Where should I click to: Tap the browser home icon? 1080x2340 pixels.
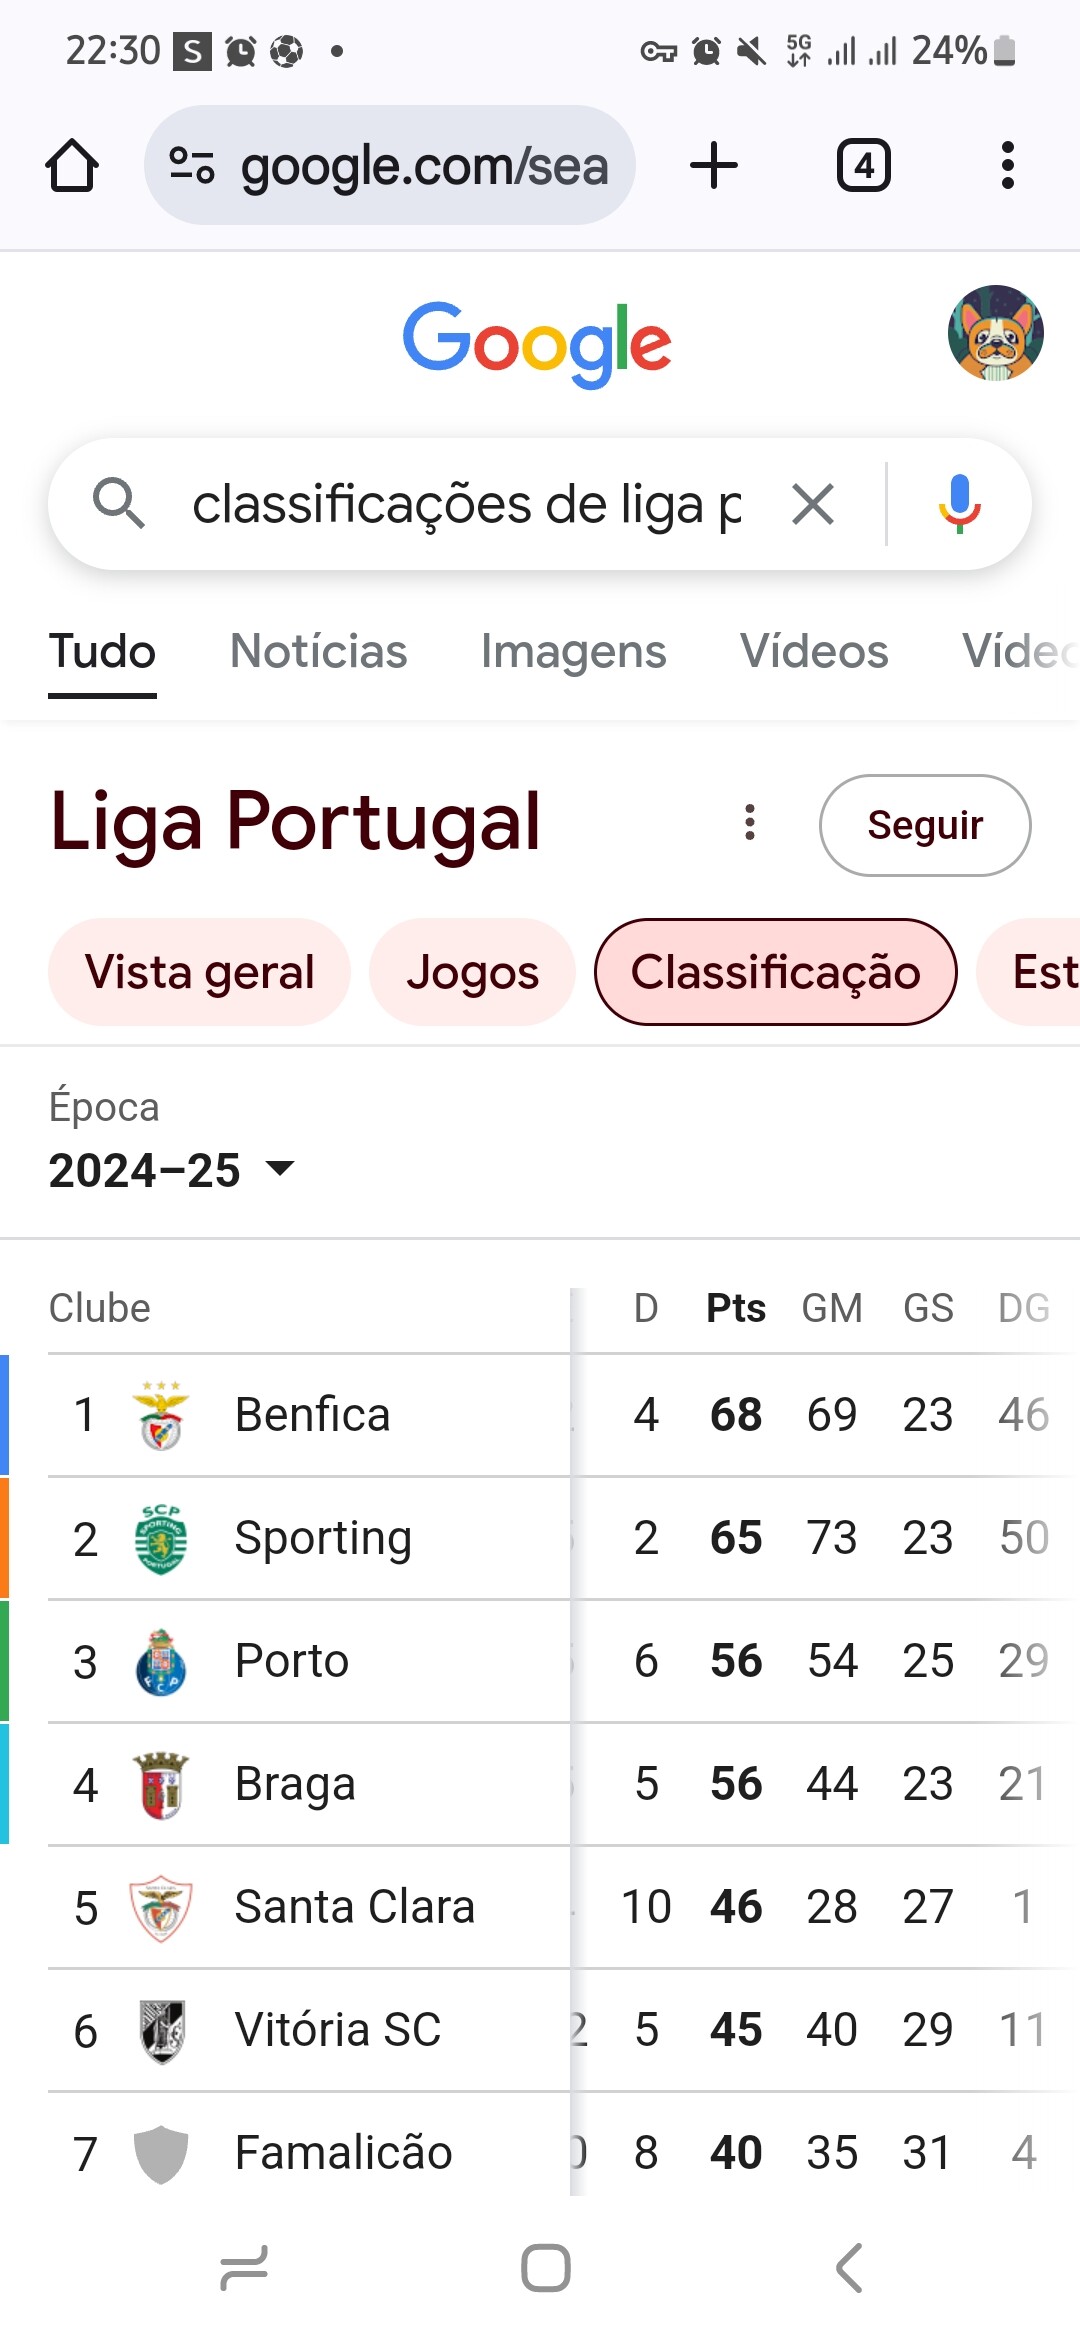click(x=72, y=165)
